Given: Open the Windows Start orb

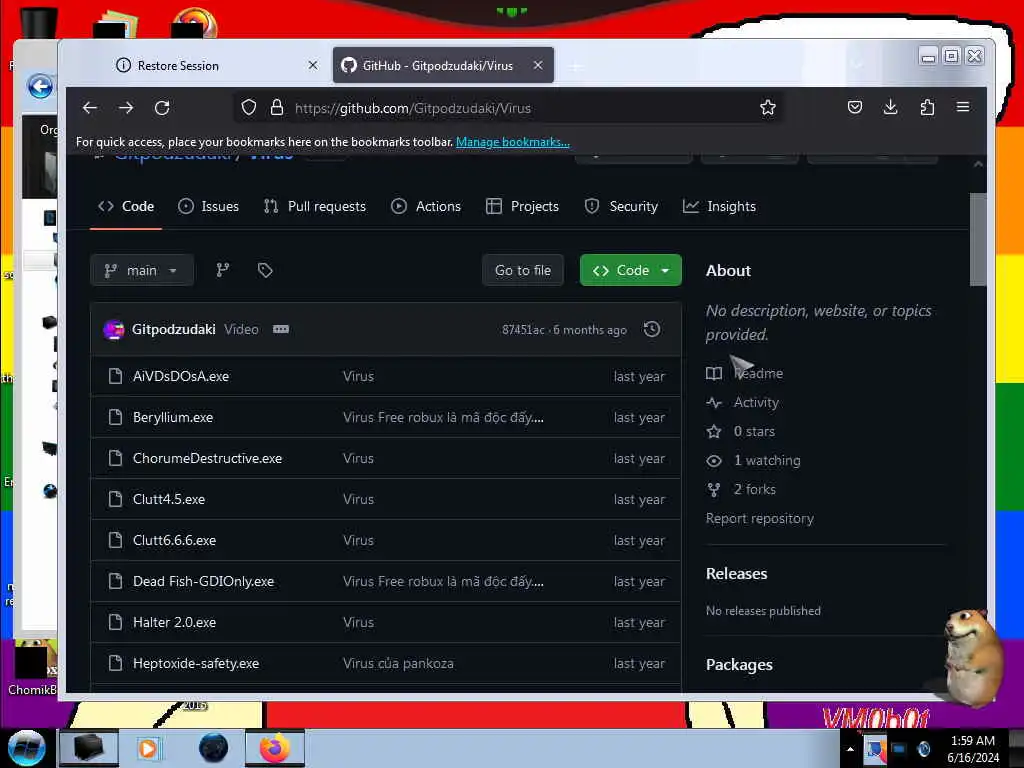Looking at the screenshot, I should (x=27, y=748).
